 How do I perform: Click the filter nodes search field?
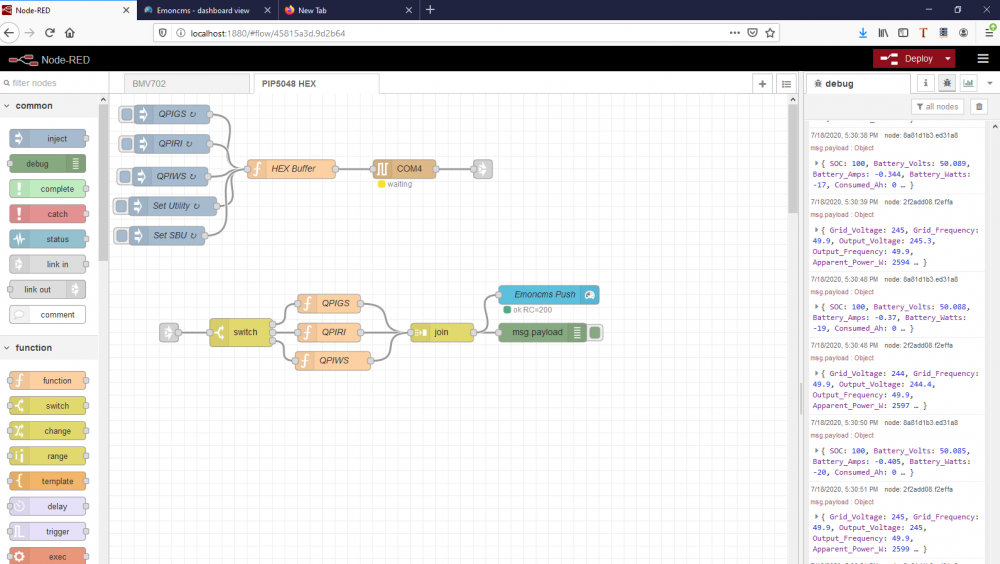tap(54, 83)
